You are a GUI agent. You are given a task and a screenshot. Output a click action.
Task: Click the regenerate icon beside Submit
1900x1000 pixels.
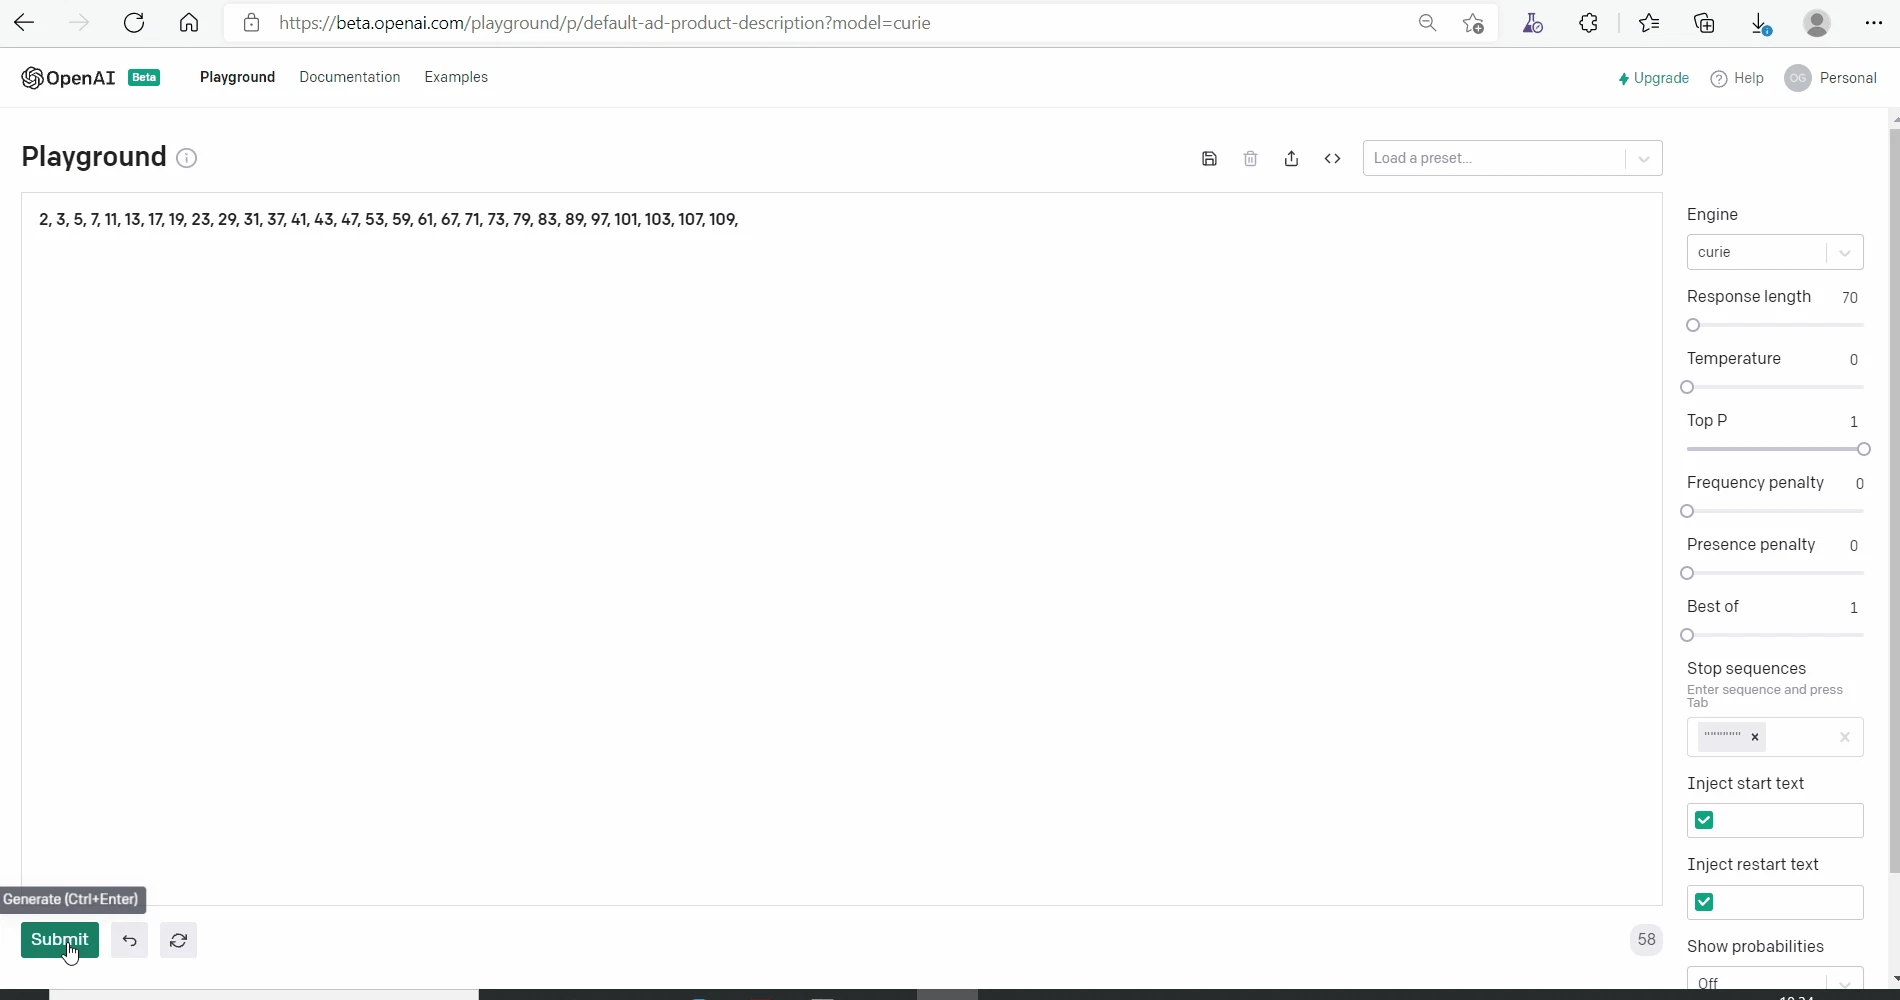click(x=178, y=940)
